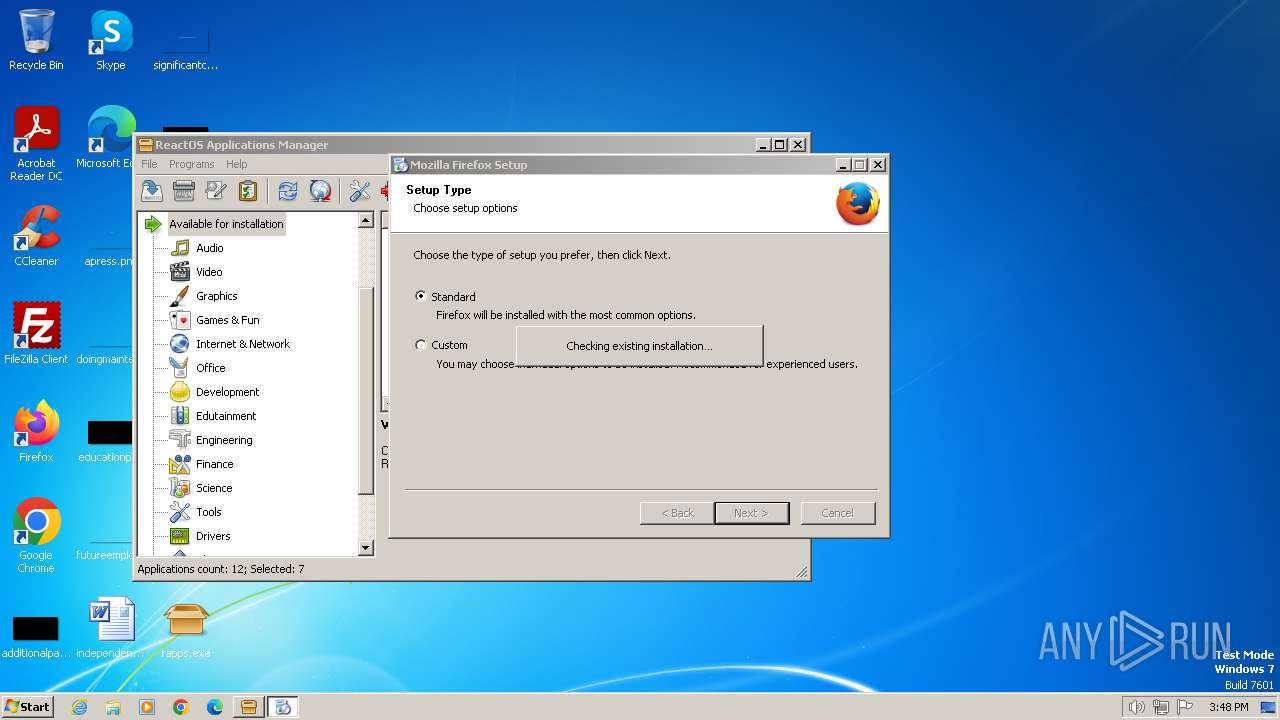Image resolution: width=1280 pixels, height=720 pixels.
Task: Click the Action Center flag tray icon
Action: [1186, 707]
